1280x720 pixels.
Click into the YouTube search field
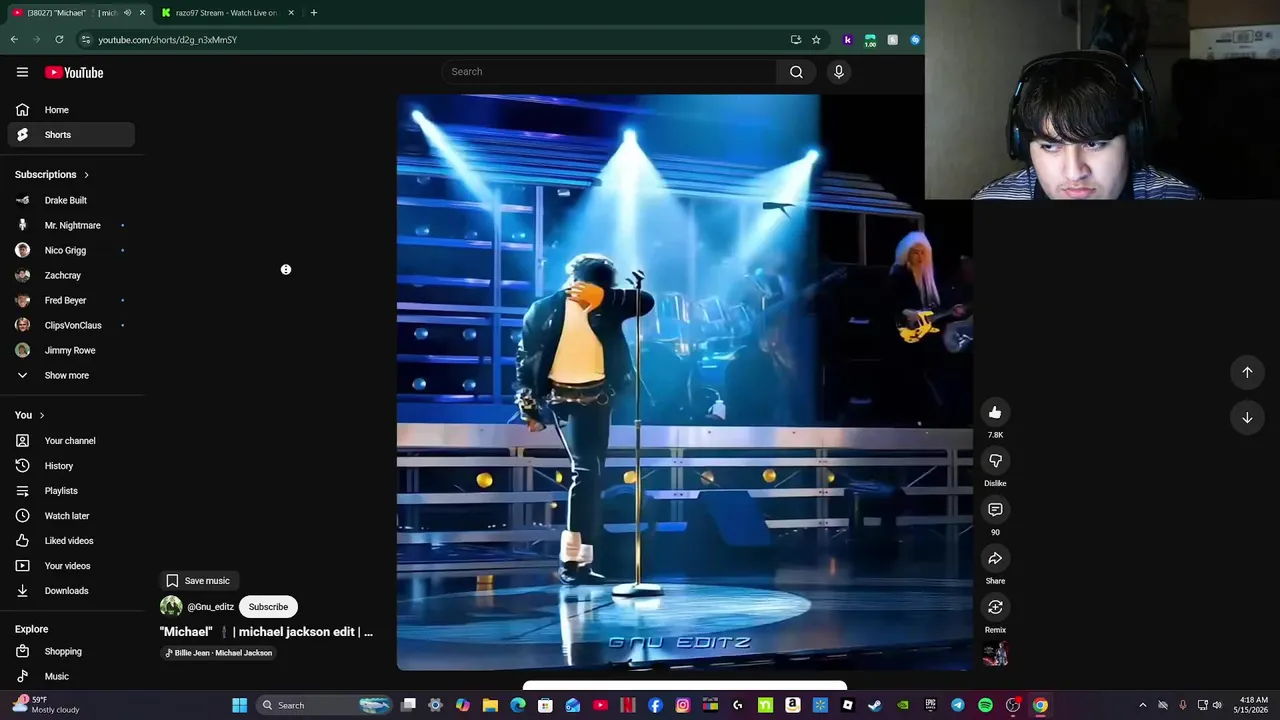pyautogui.click(x=609, y=72)
